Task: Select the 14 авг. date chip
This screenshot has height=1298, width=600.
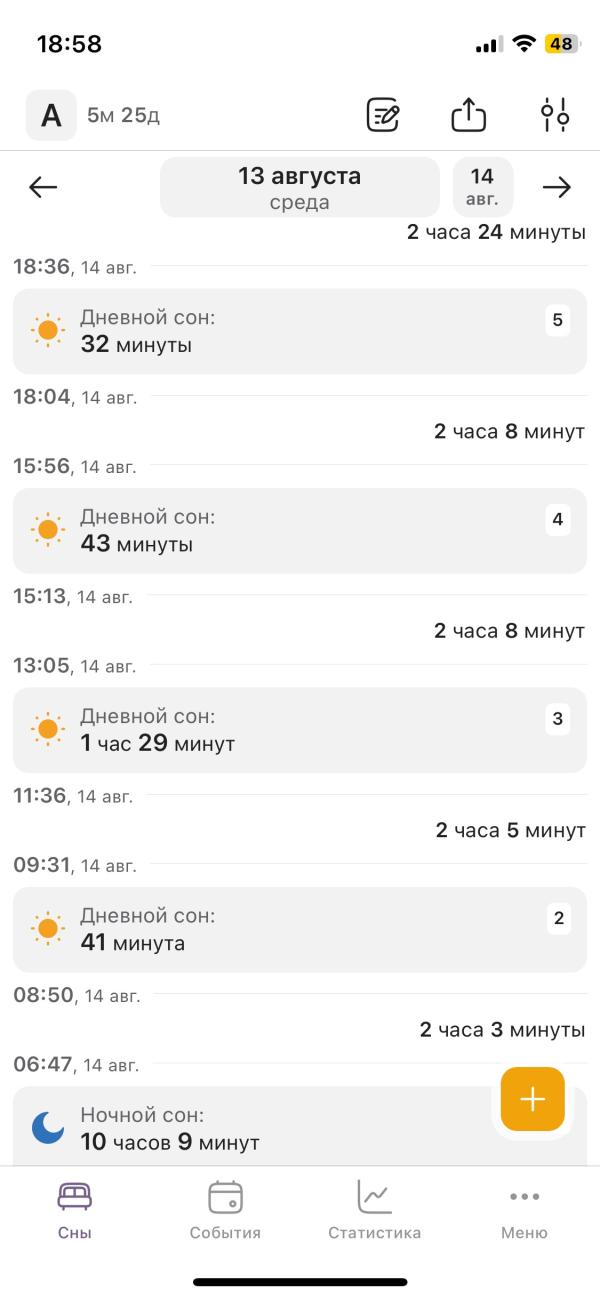Action: click(482, 187)
